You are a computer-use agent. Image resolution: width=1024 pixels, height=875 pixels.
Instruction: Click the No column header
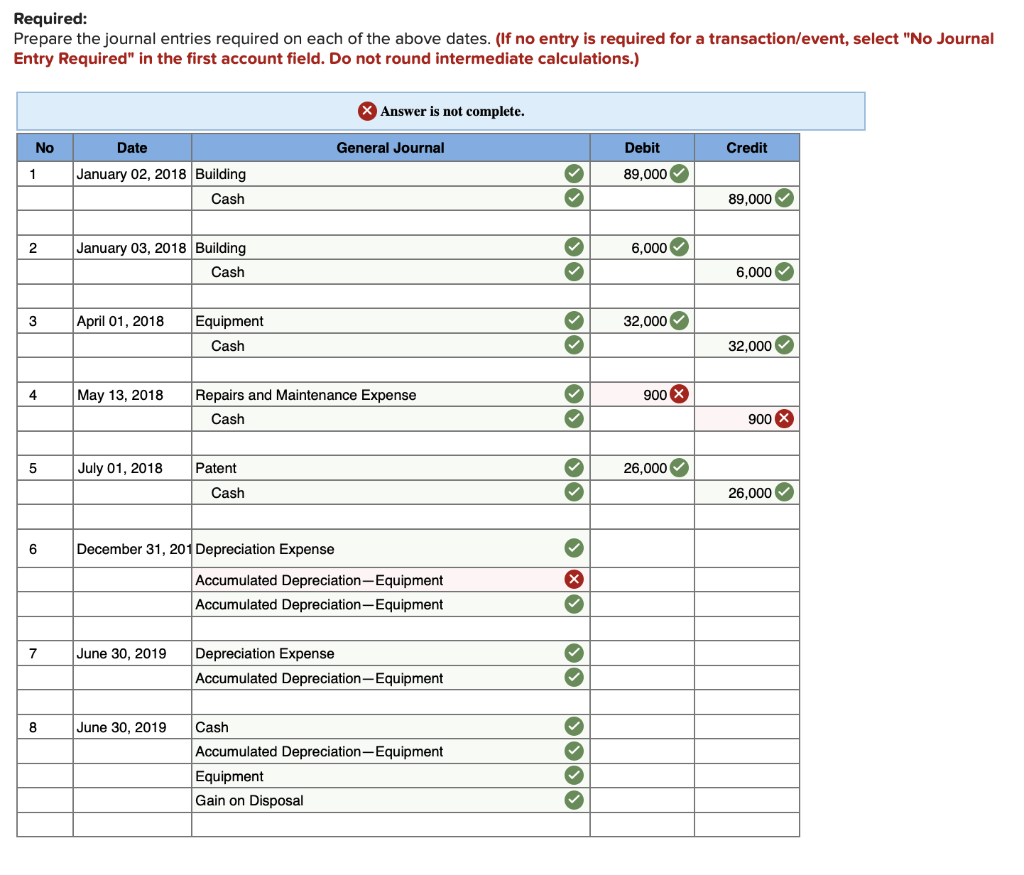click(44, 148)
